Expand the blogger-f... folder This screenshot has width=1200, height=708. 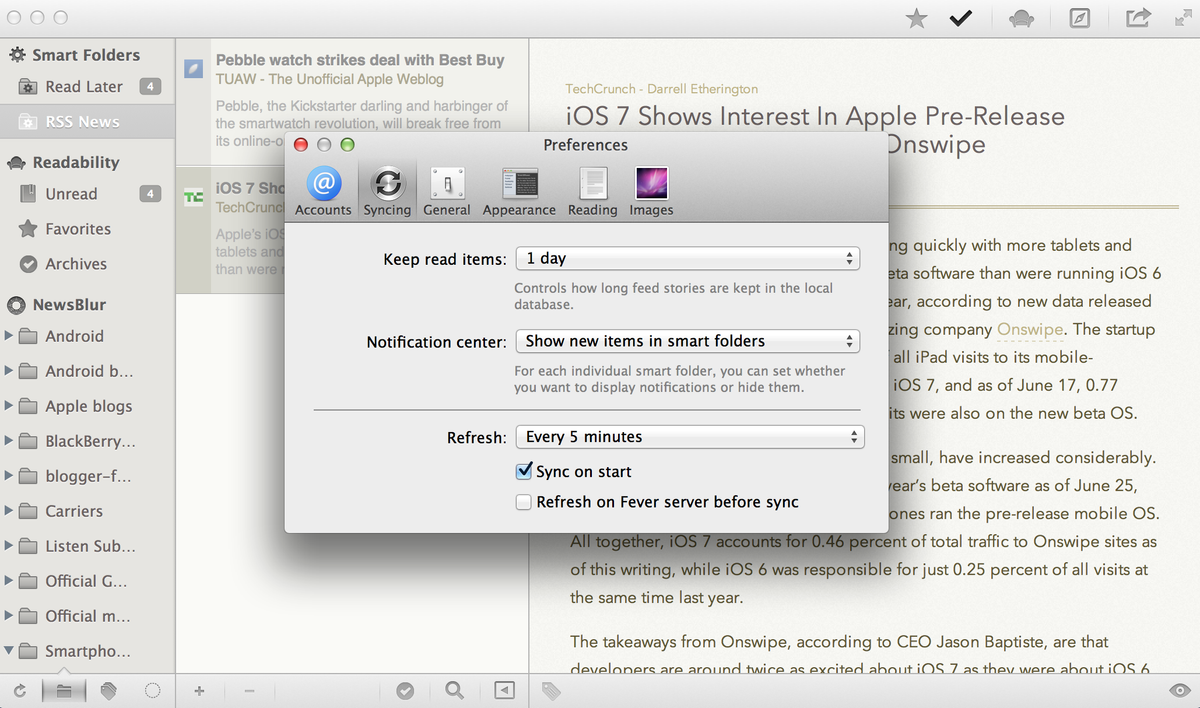click(x=9, y=476)
